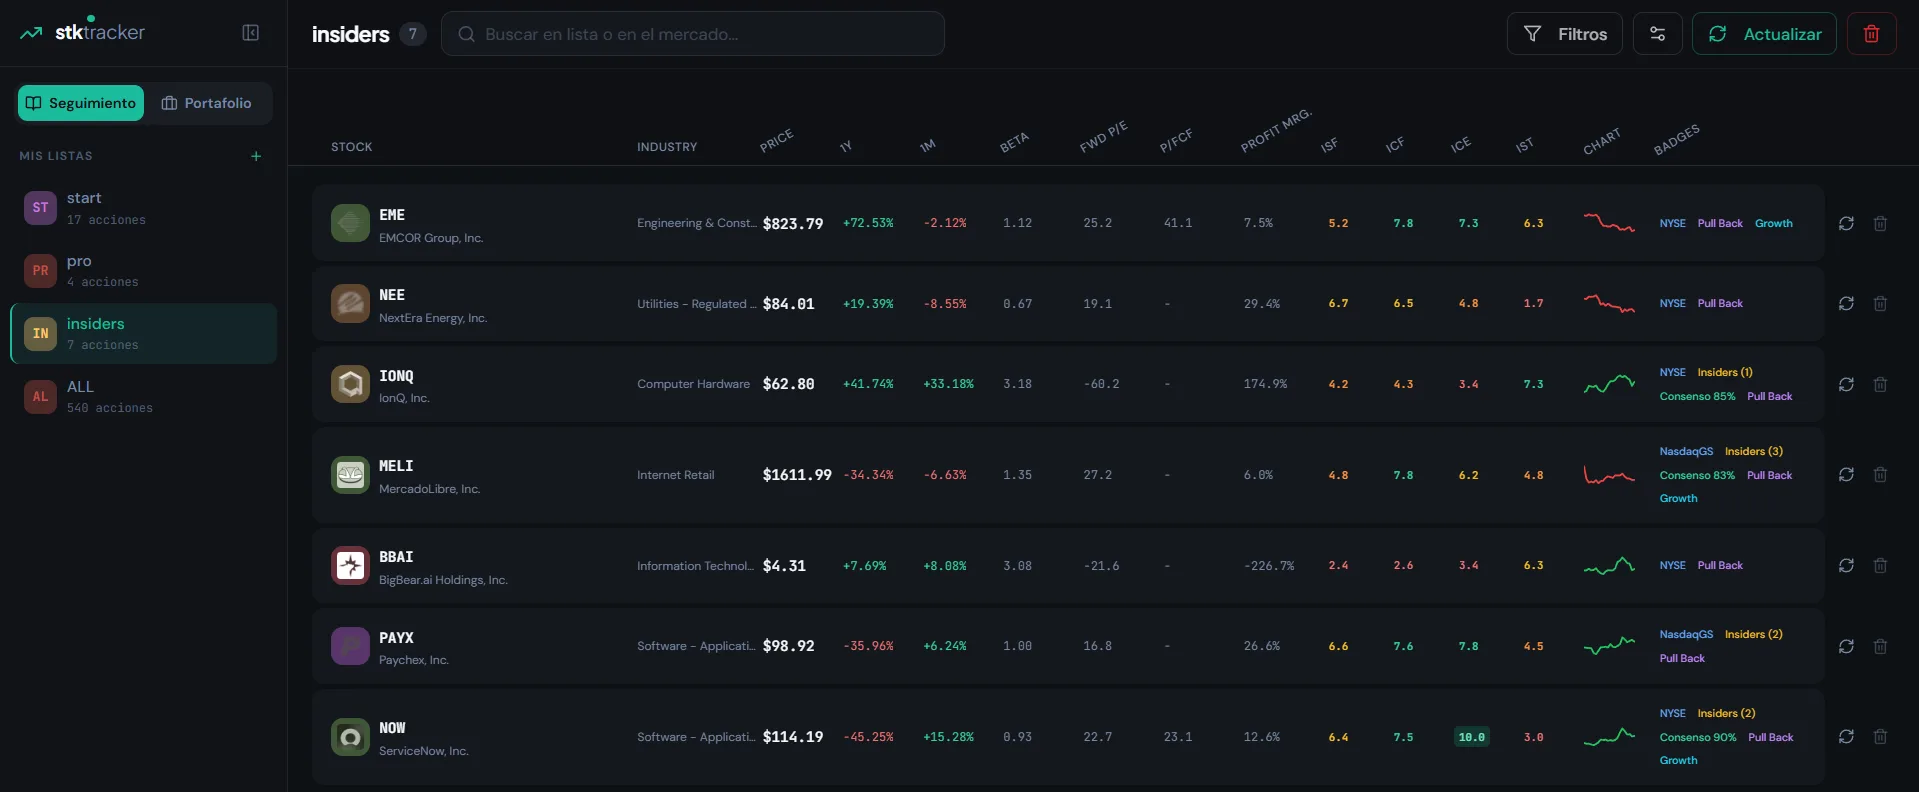Screen dimensions: 1919x792
Task: Remove NEE row via trash icon
Action: [x=1880, y=303]
